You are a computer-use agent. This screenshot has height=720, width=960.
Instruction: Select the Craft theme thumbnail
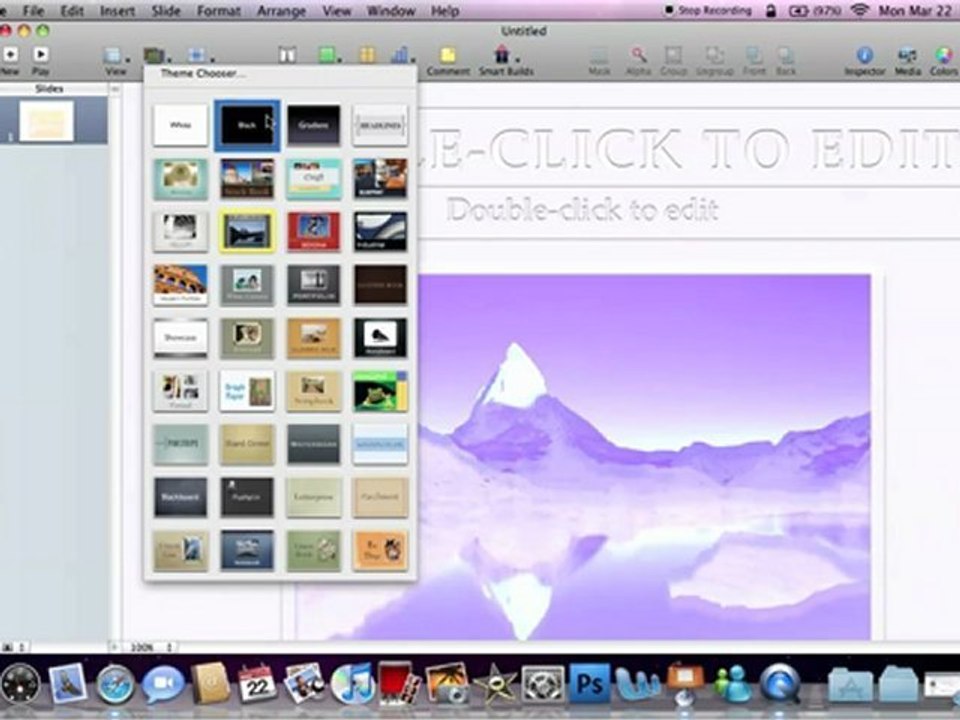pyautogui.click(x=313, y=178)
